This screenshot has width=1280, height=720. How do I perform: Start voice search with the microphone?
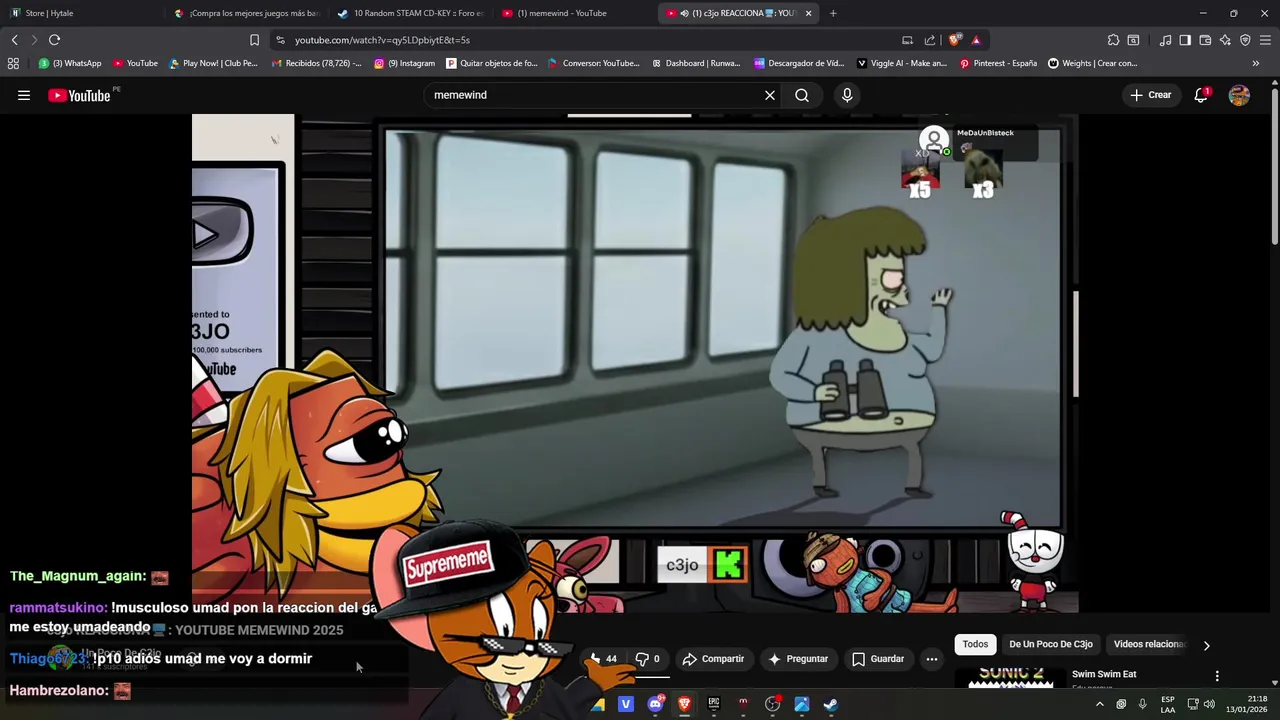click(847, 95)
